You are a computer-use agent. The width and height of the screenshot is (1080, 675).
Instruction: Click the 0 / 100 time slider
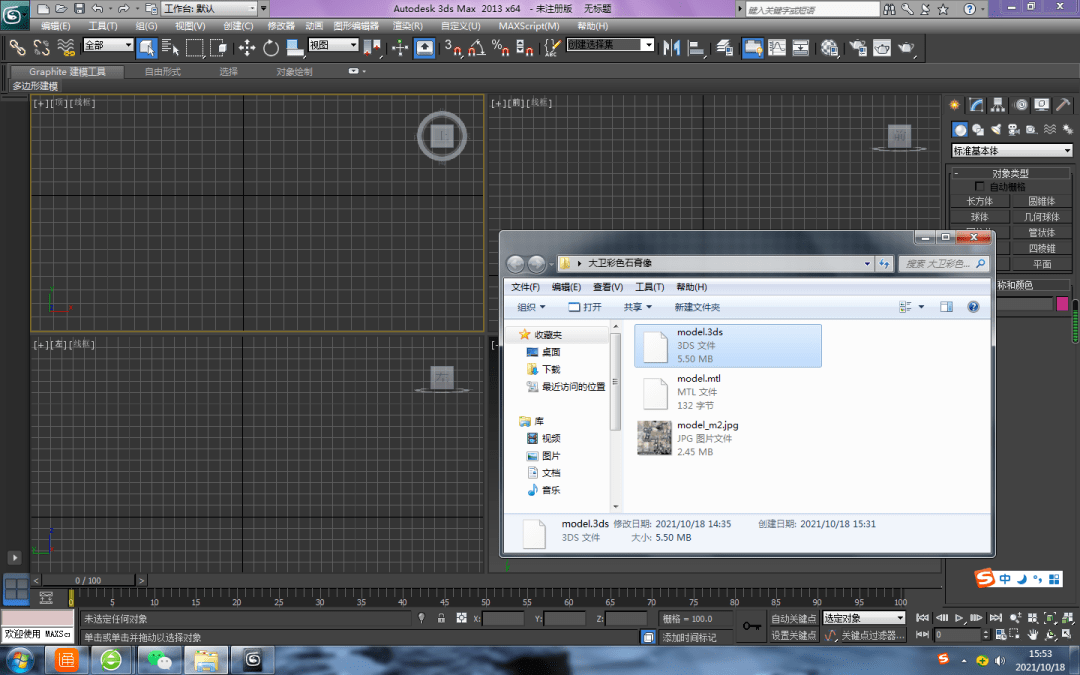pos(88,580)
